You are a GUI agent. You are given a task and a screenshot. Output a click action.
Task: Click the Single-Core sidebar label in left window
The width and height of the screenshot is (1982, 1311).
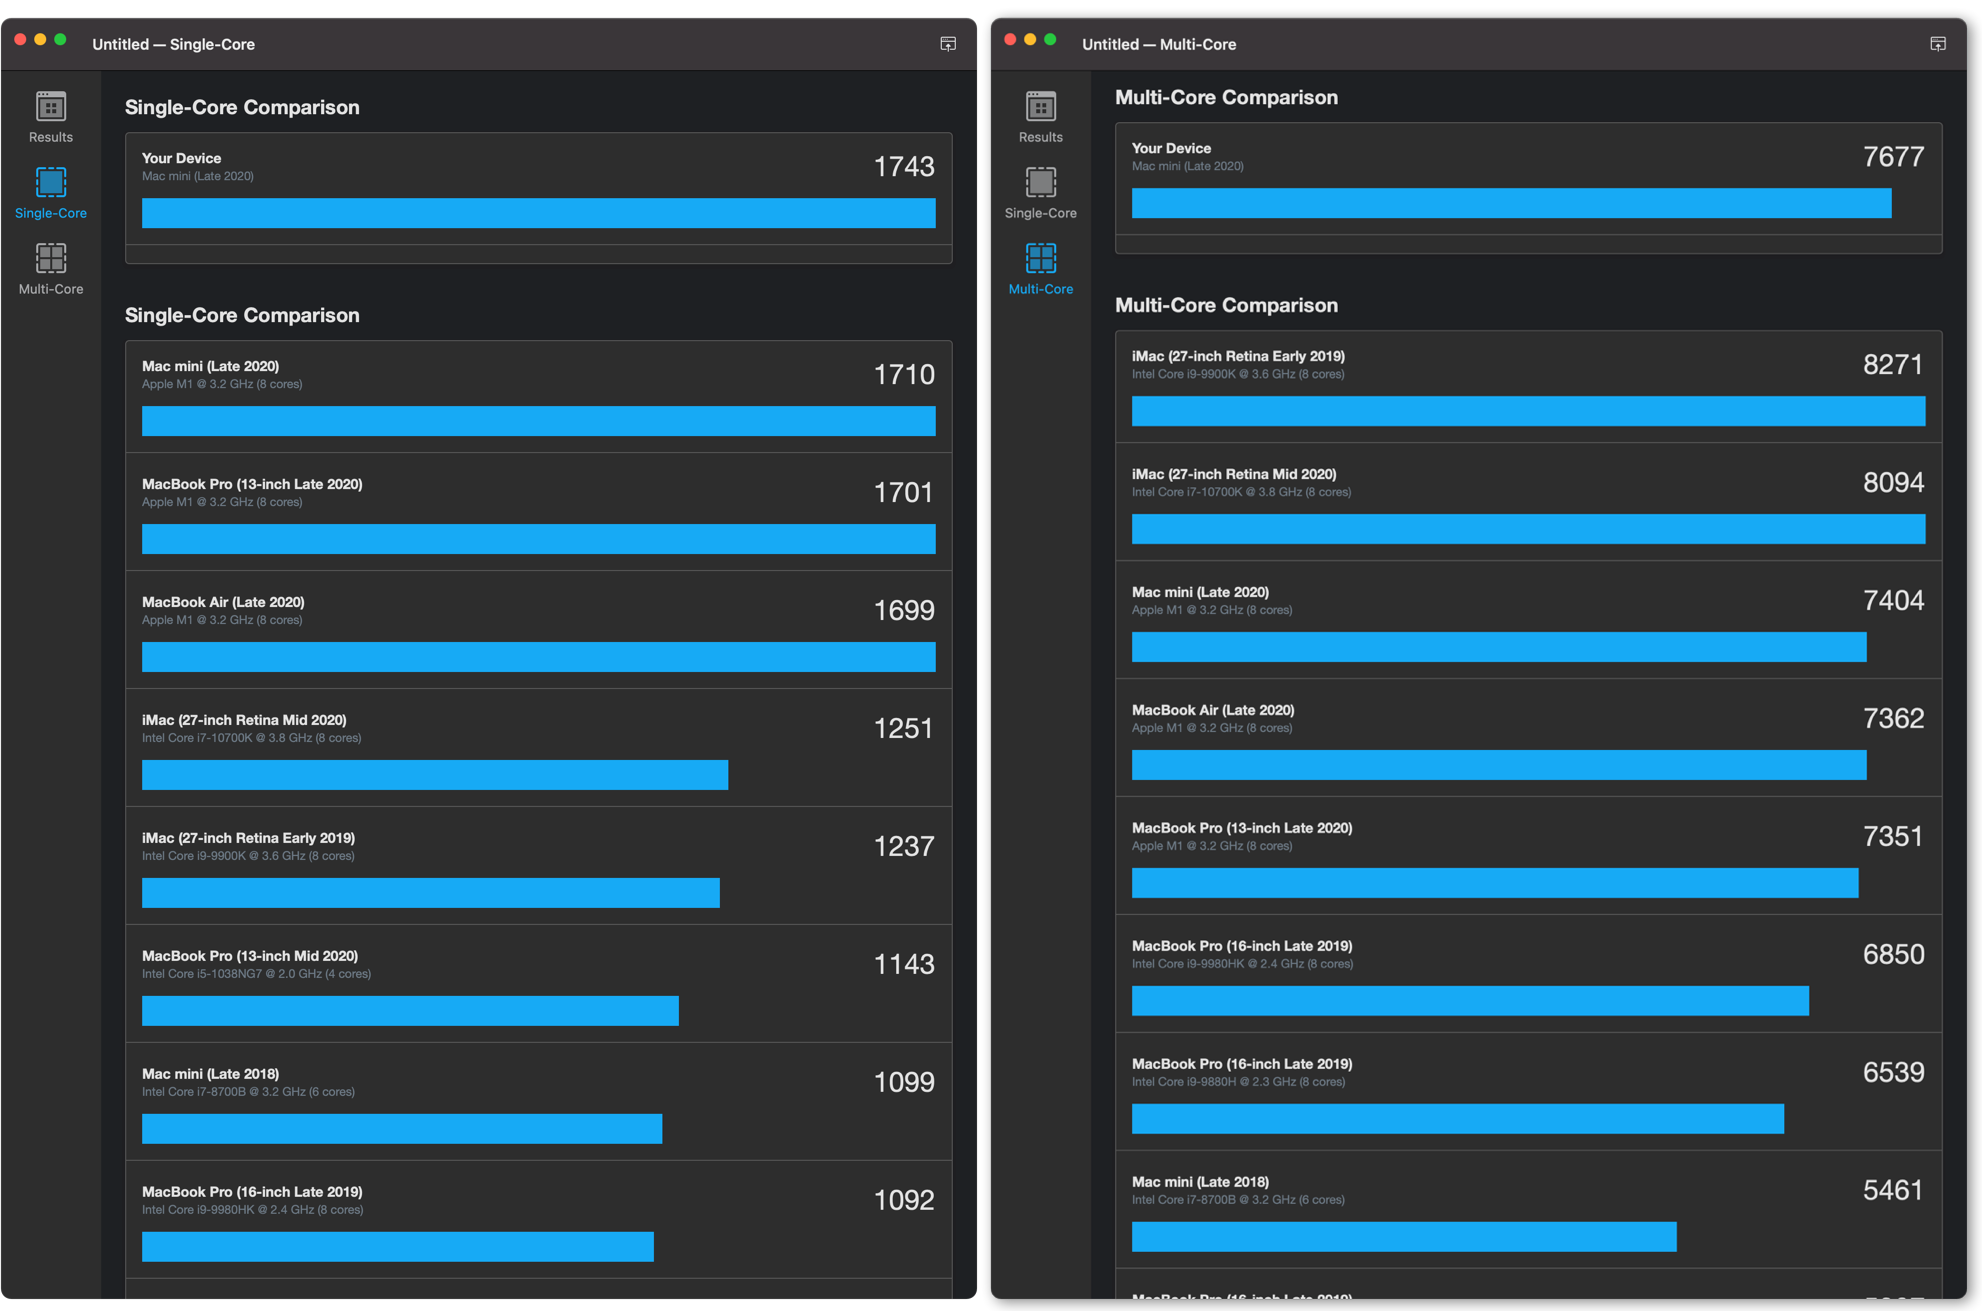[50, 213]
